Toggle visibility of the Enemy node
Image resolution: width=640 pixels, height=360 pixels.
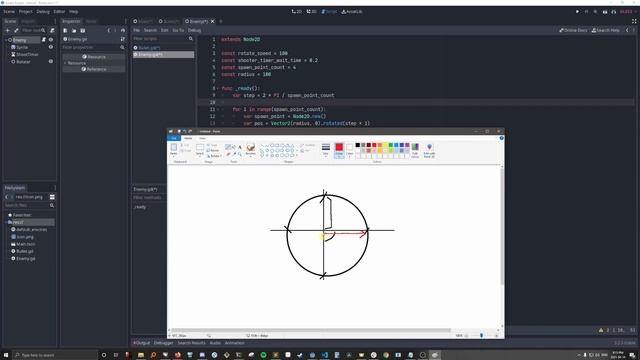[x=51, y=40]
